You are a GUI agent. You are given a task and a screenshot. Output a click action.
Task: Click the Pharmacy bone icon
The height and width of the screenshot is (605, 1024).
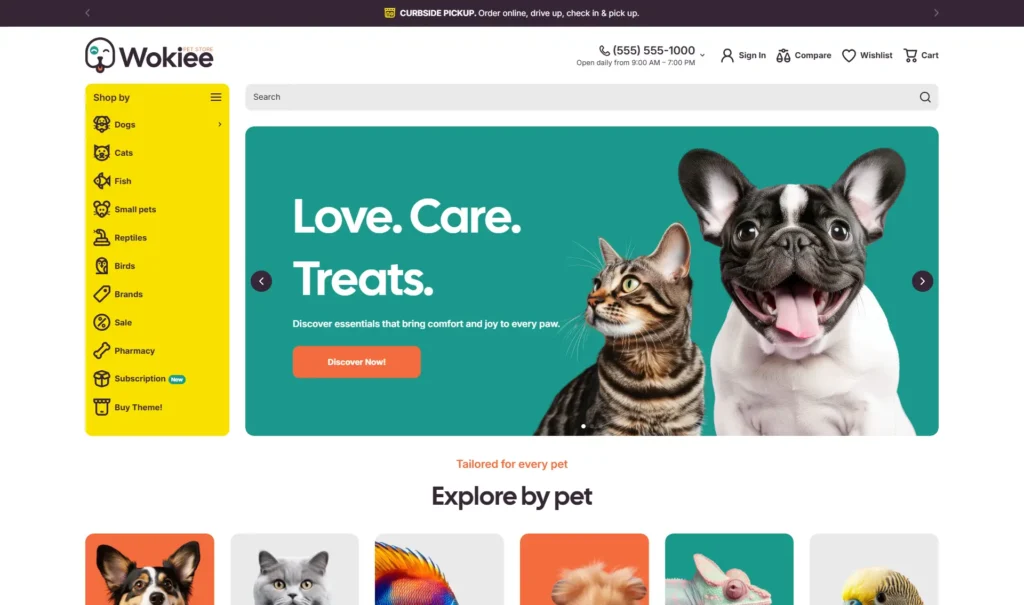101,351
